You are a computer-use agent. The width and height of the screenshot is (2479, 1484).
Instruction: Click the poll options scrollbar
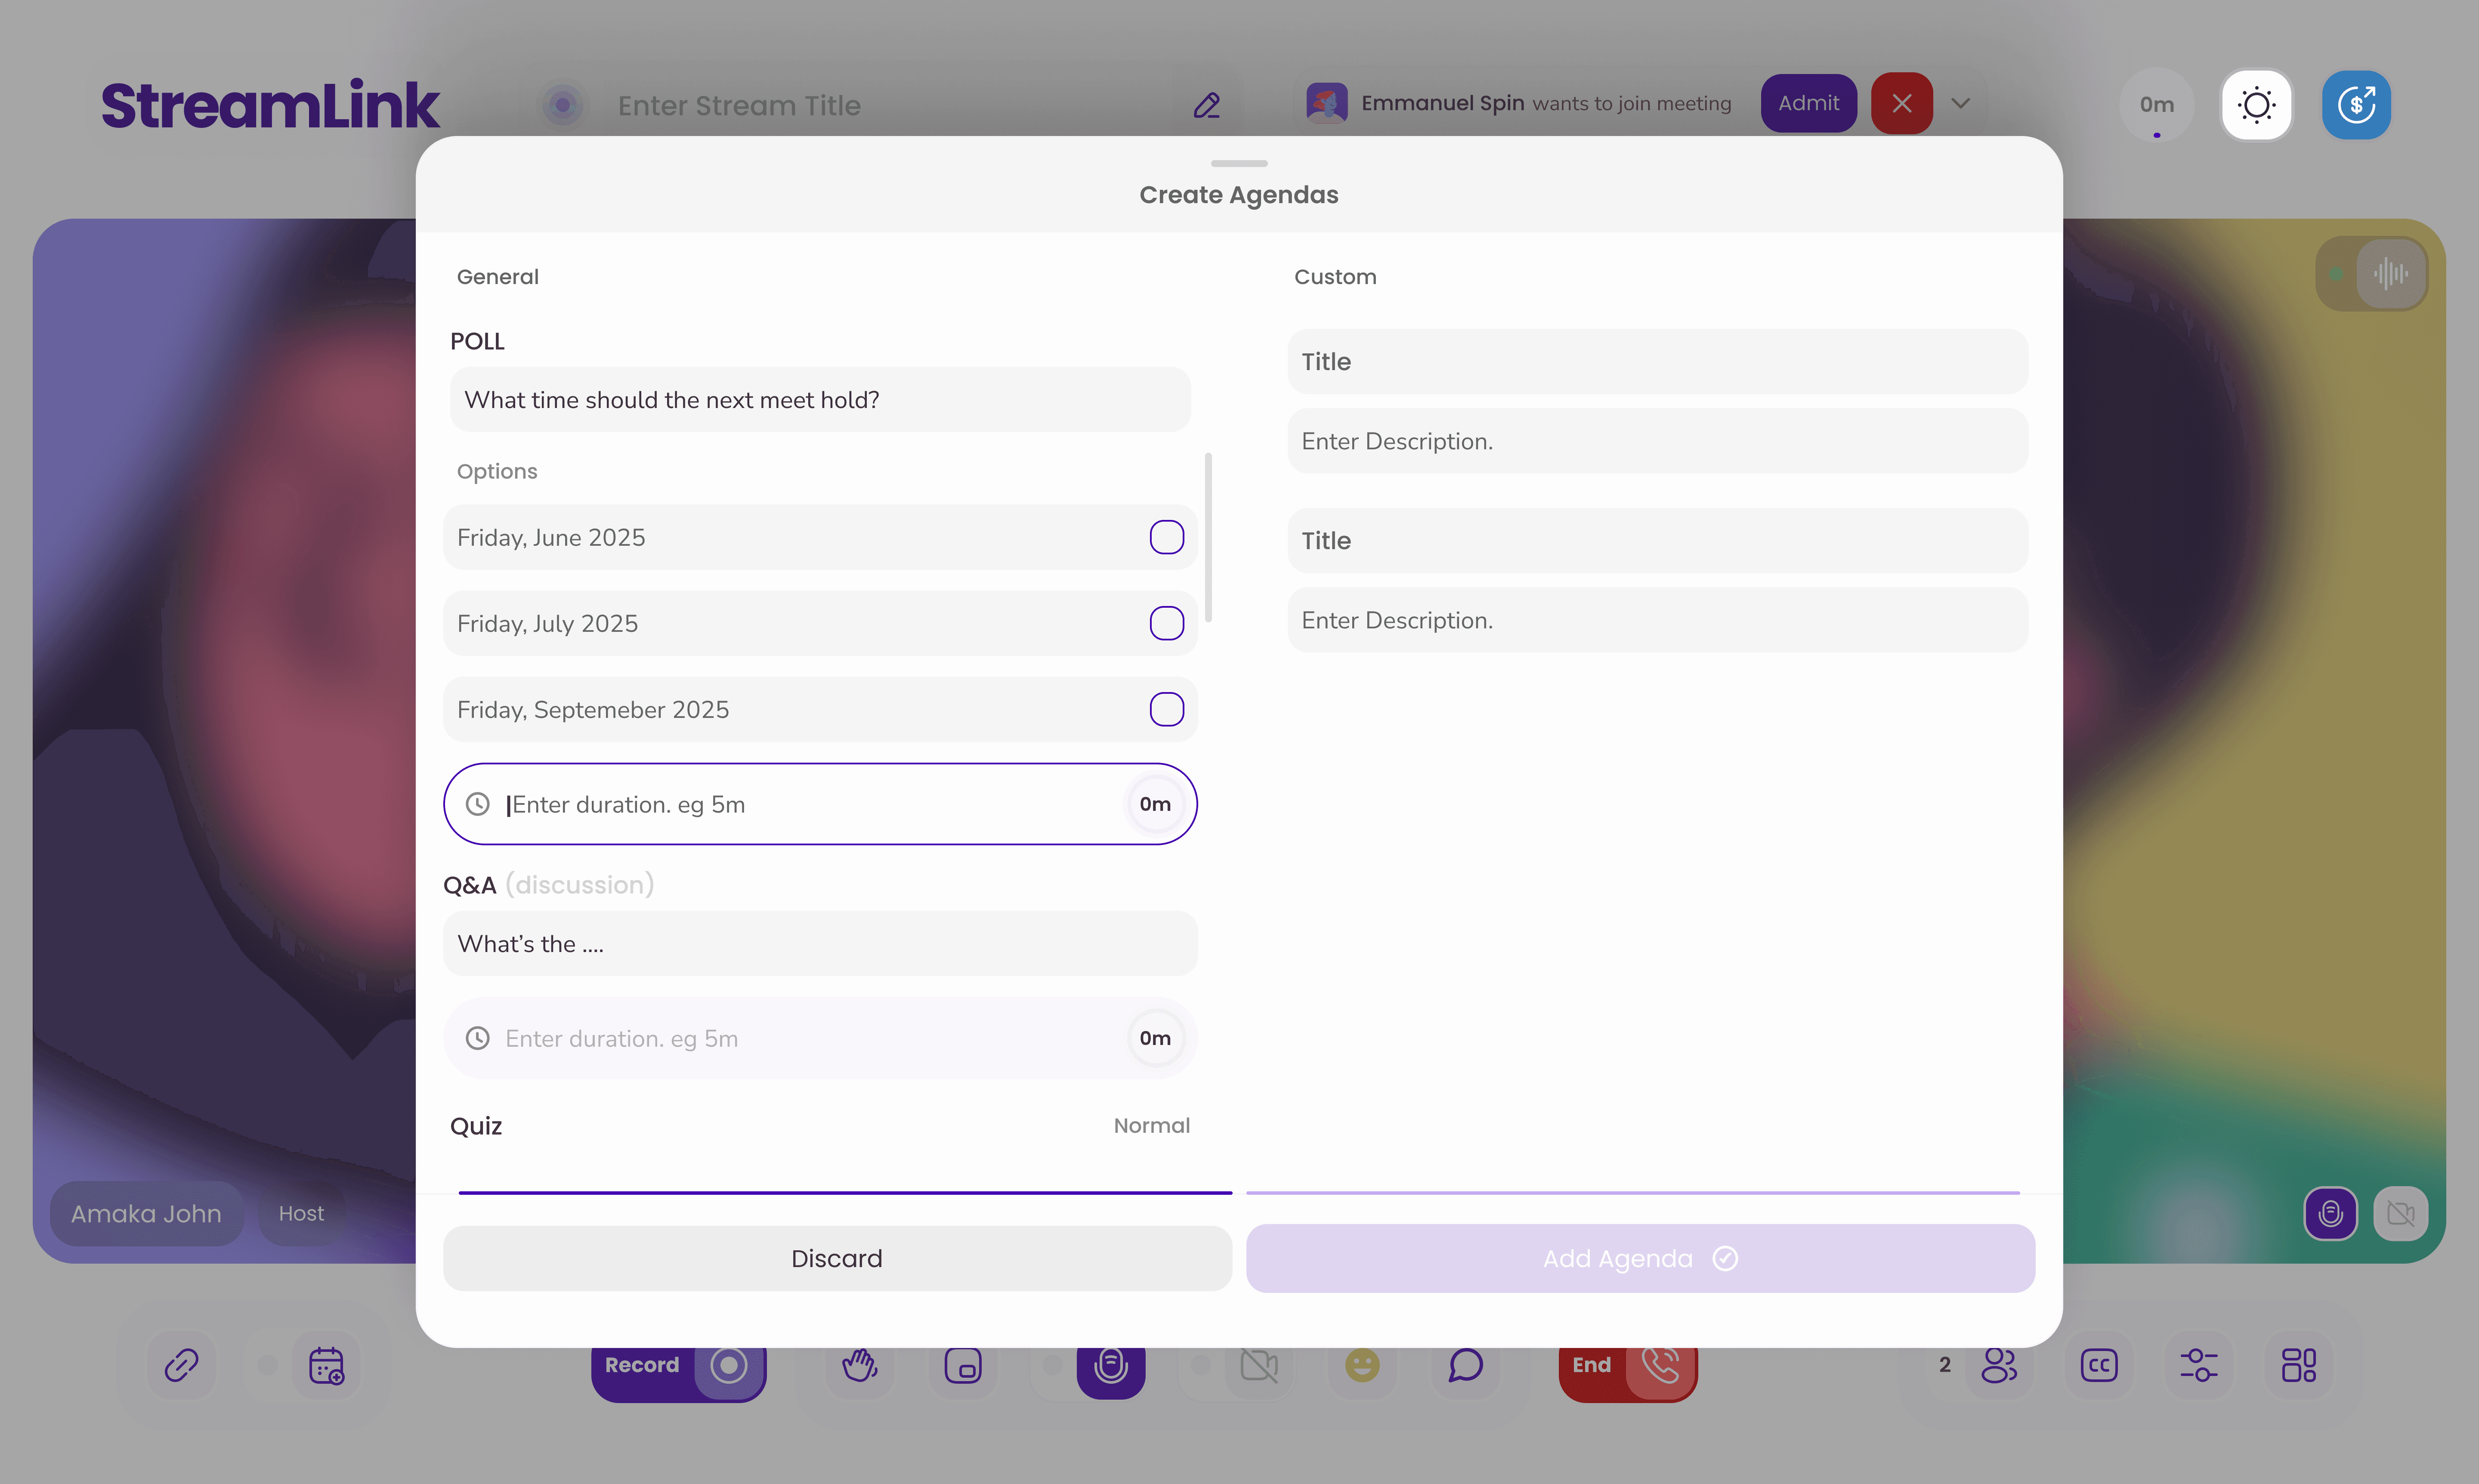pos(1208,538)
